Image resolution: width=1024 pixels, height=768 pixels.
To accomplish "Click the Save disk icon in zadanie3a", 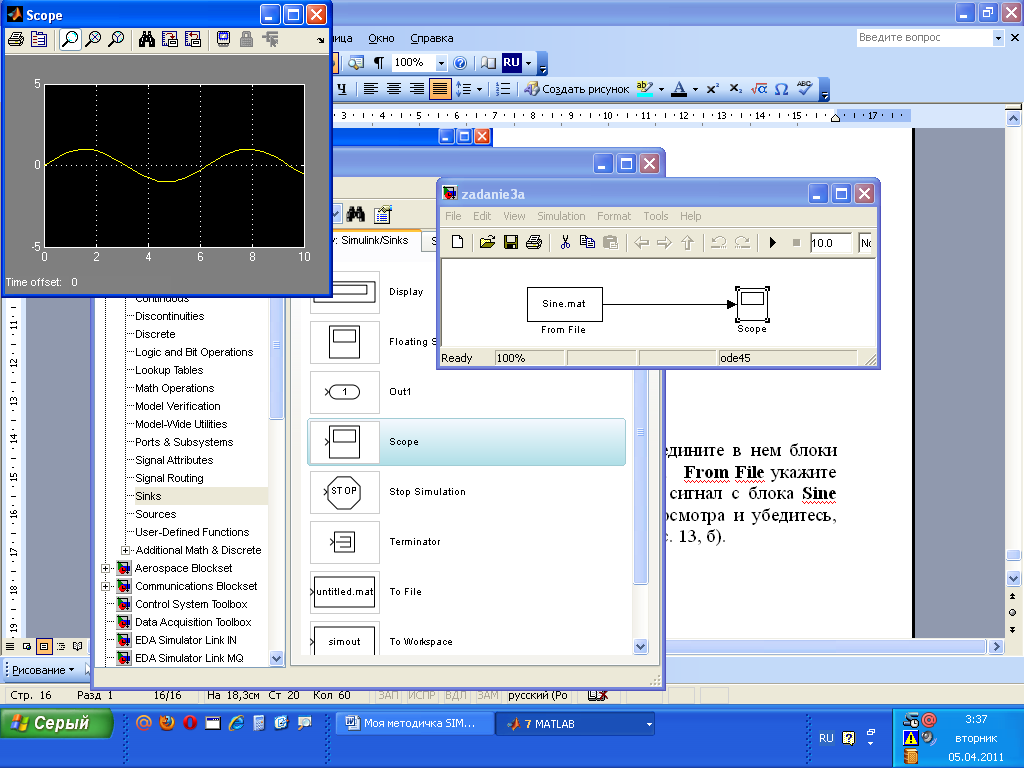I will [x=511, y=242].
